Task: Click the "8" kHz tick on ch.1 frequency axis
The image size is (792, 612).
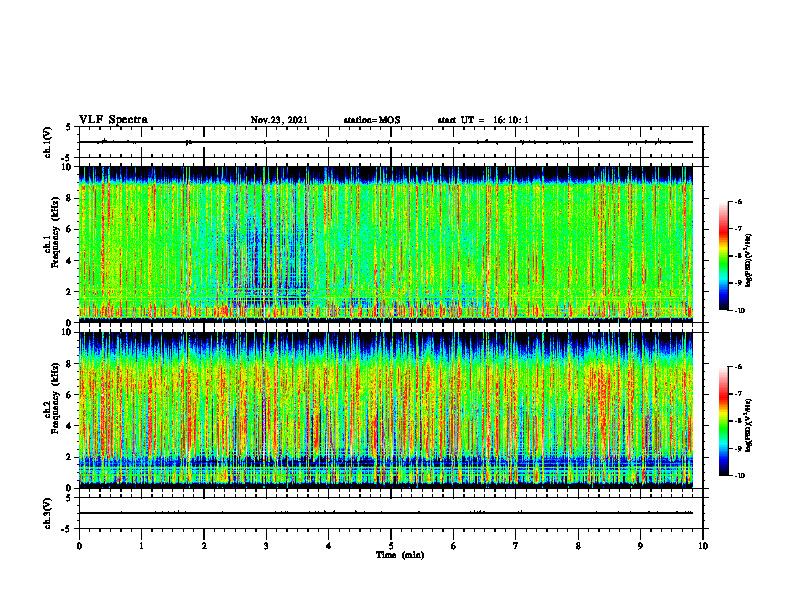Action: [70, 198]
